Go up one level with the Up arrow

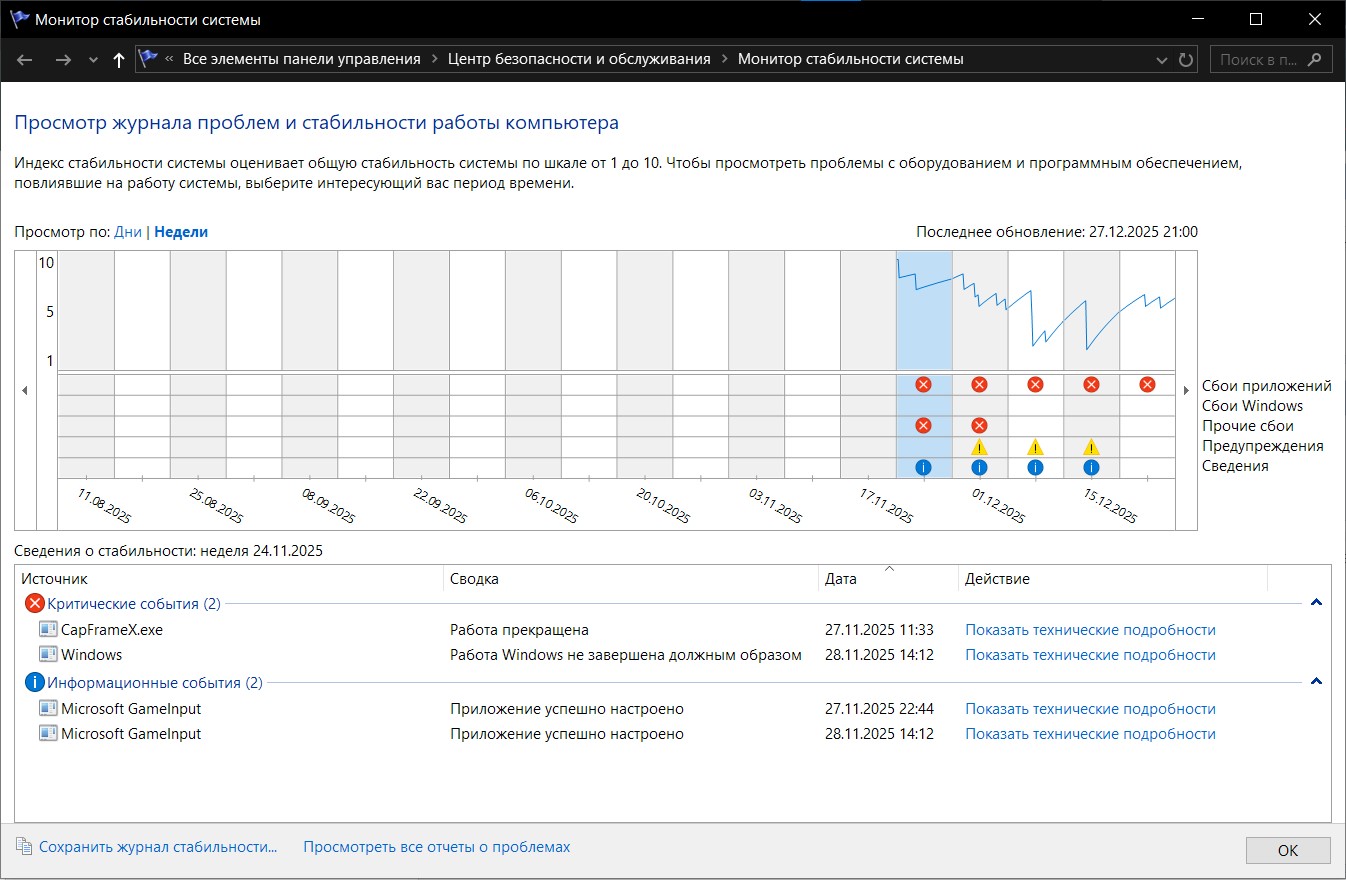pyautogui.click(x=119, y=60)
